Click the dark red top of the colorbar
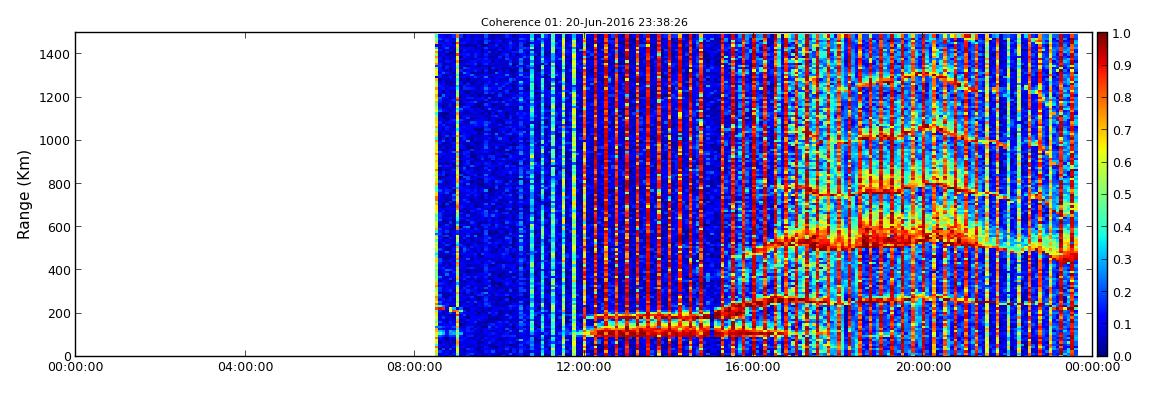The image size is (1150, 407). pos(1102,40)
